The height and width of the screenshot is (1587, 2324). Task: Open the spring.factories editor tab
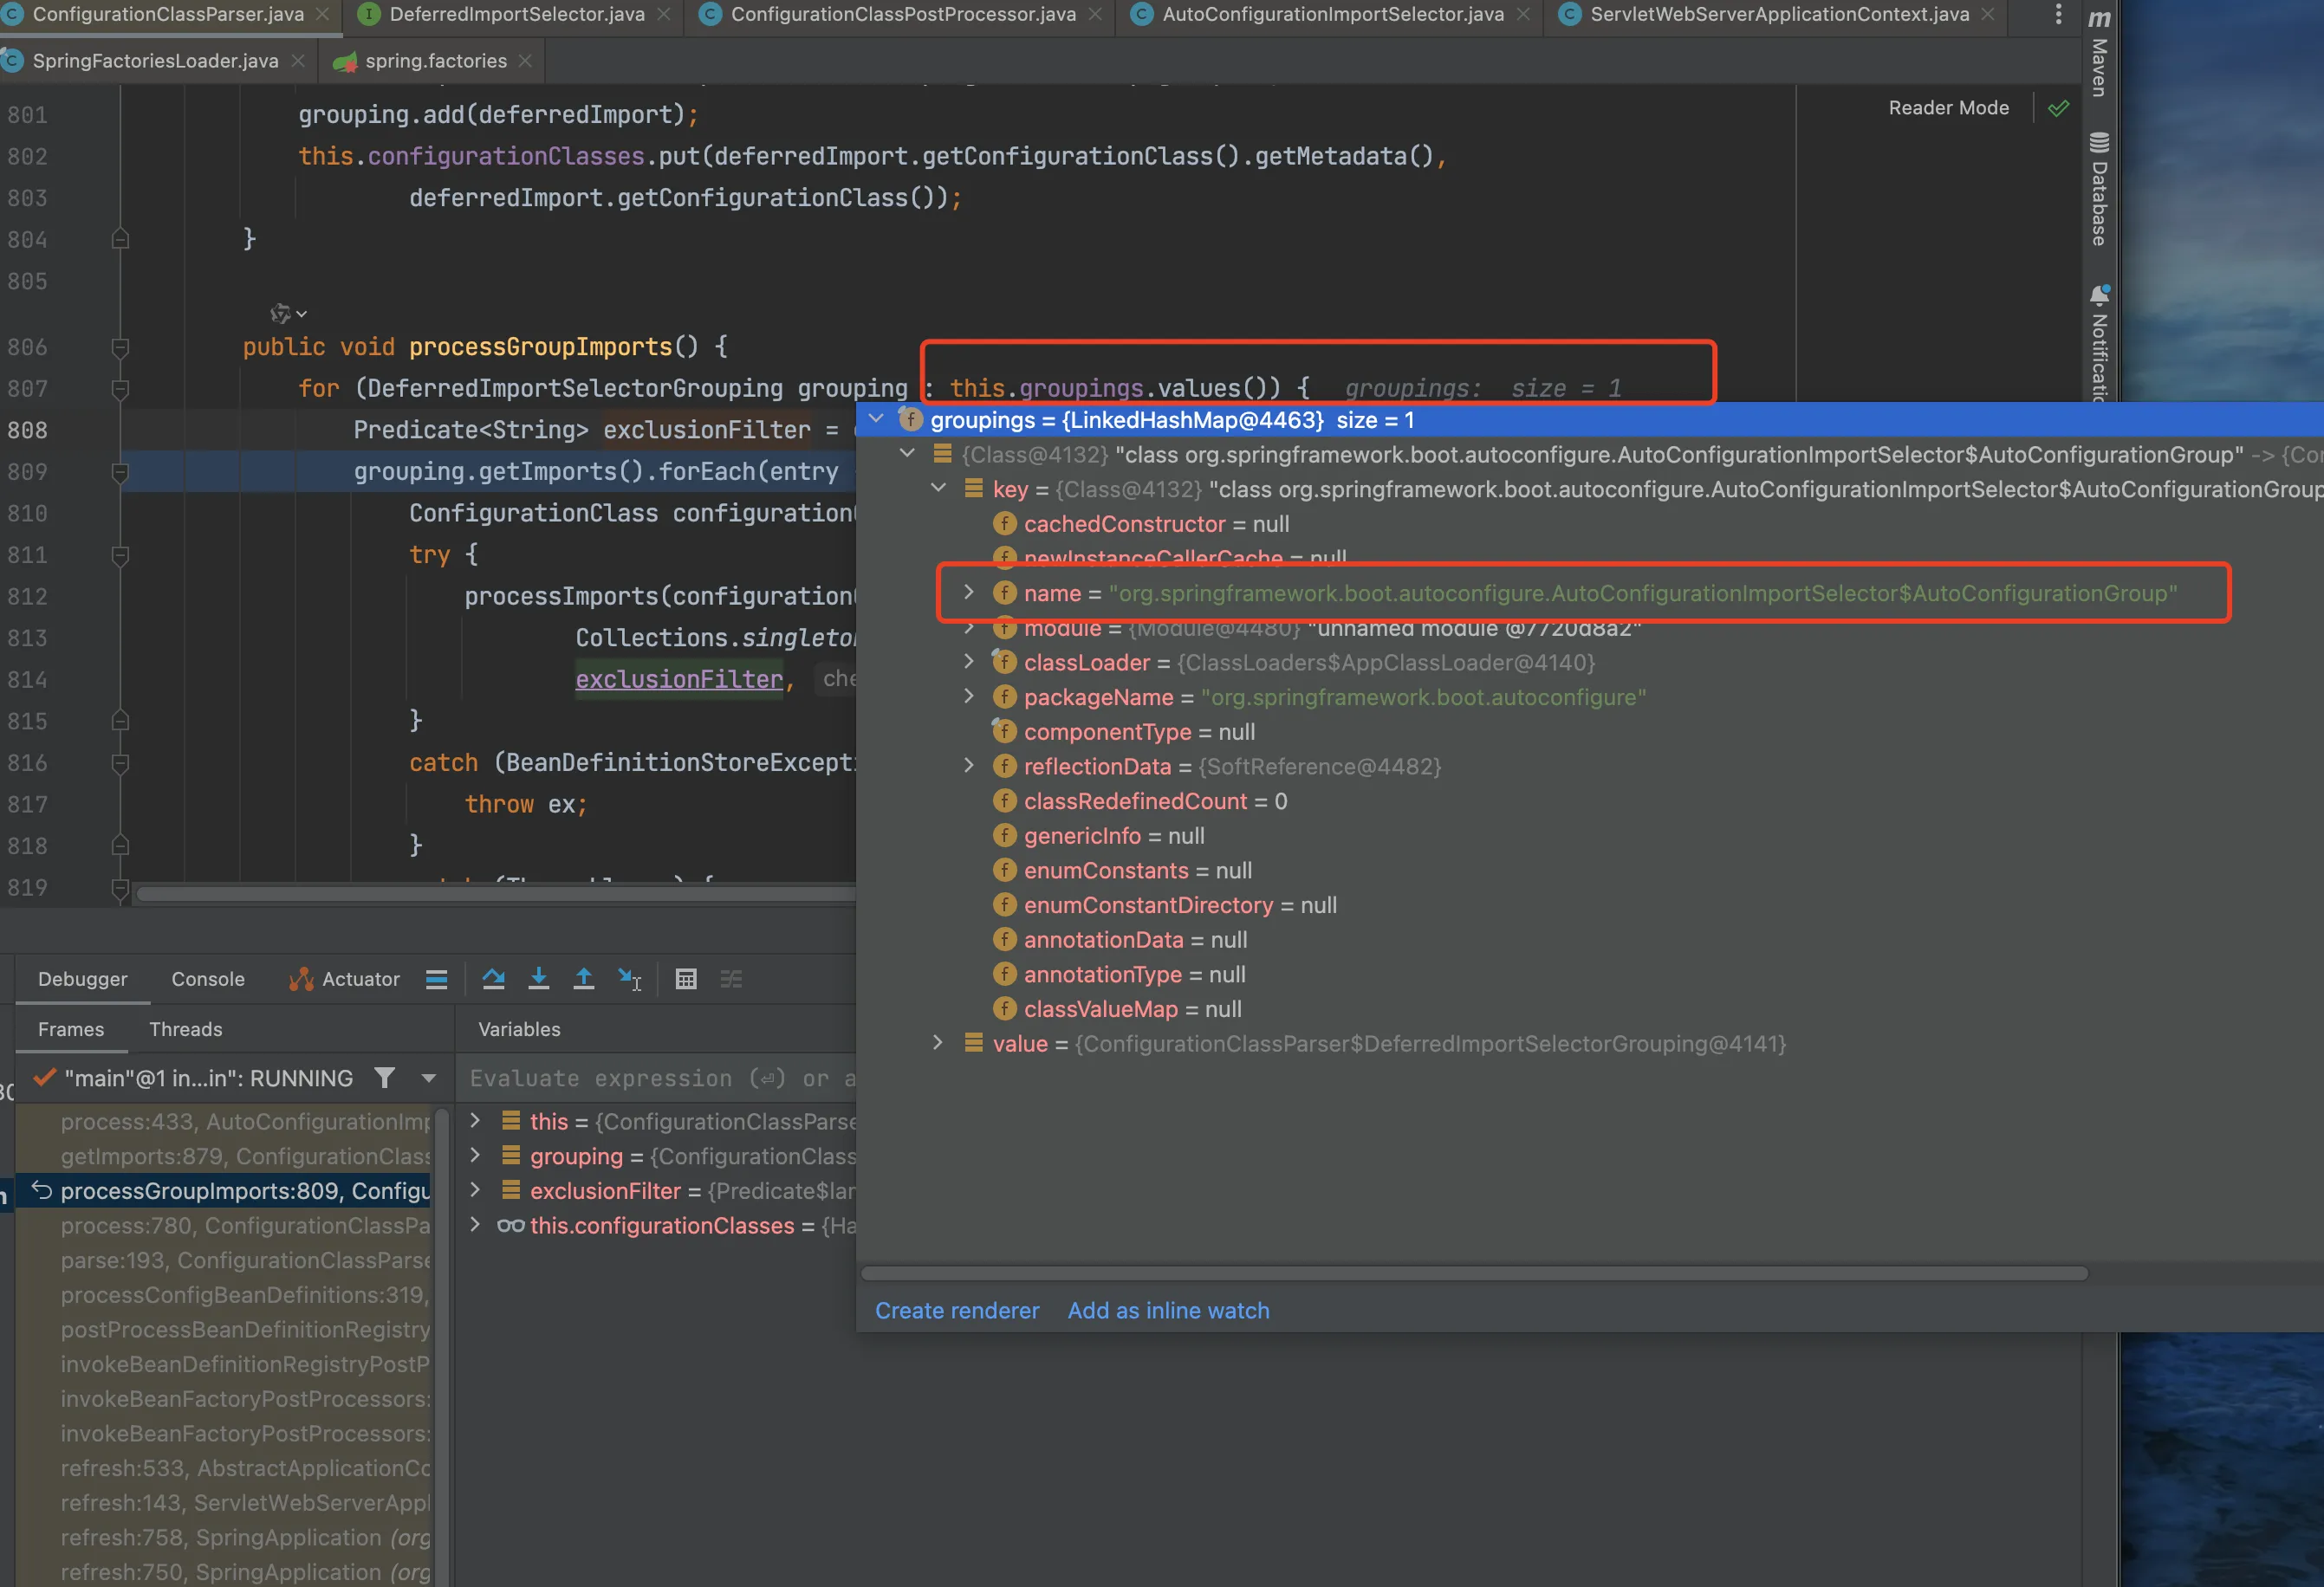[x=435, y=61]
